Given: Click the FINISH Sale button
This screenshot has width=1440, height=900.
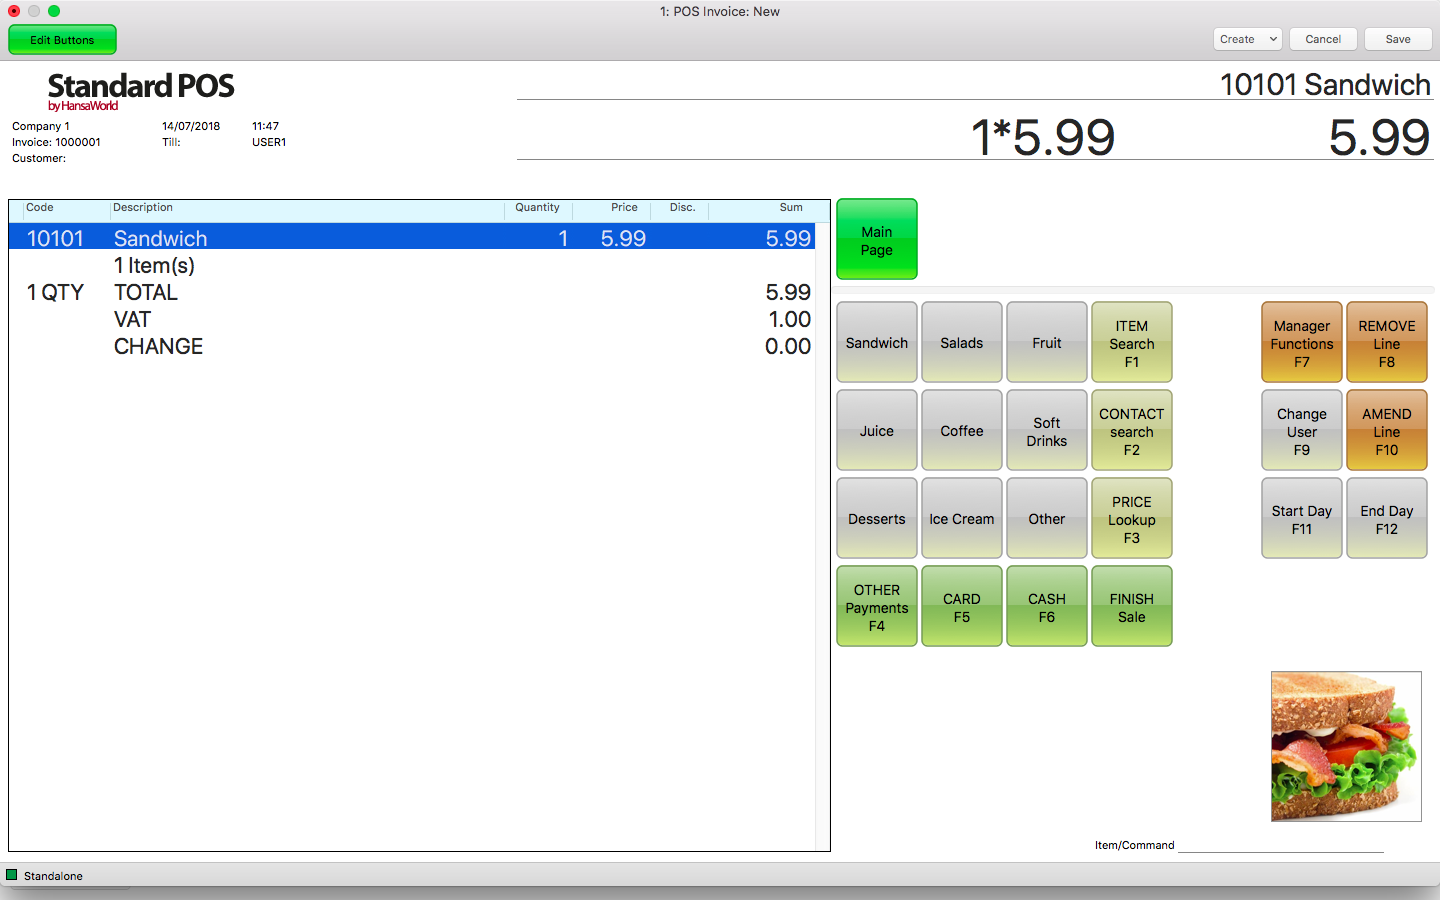Looking at the screenshot, I should [x=1131, y=607].
